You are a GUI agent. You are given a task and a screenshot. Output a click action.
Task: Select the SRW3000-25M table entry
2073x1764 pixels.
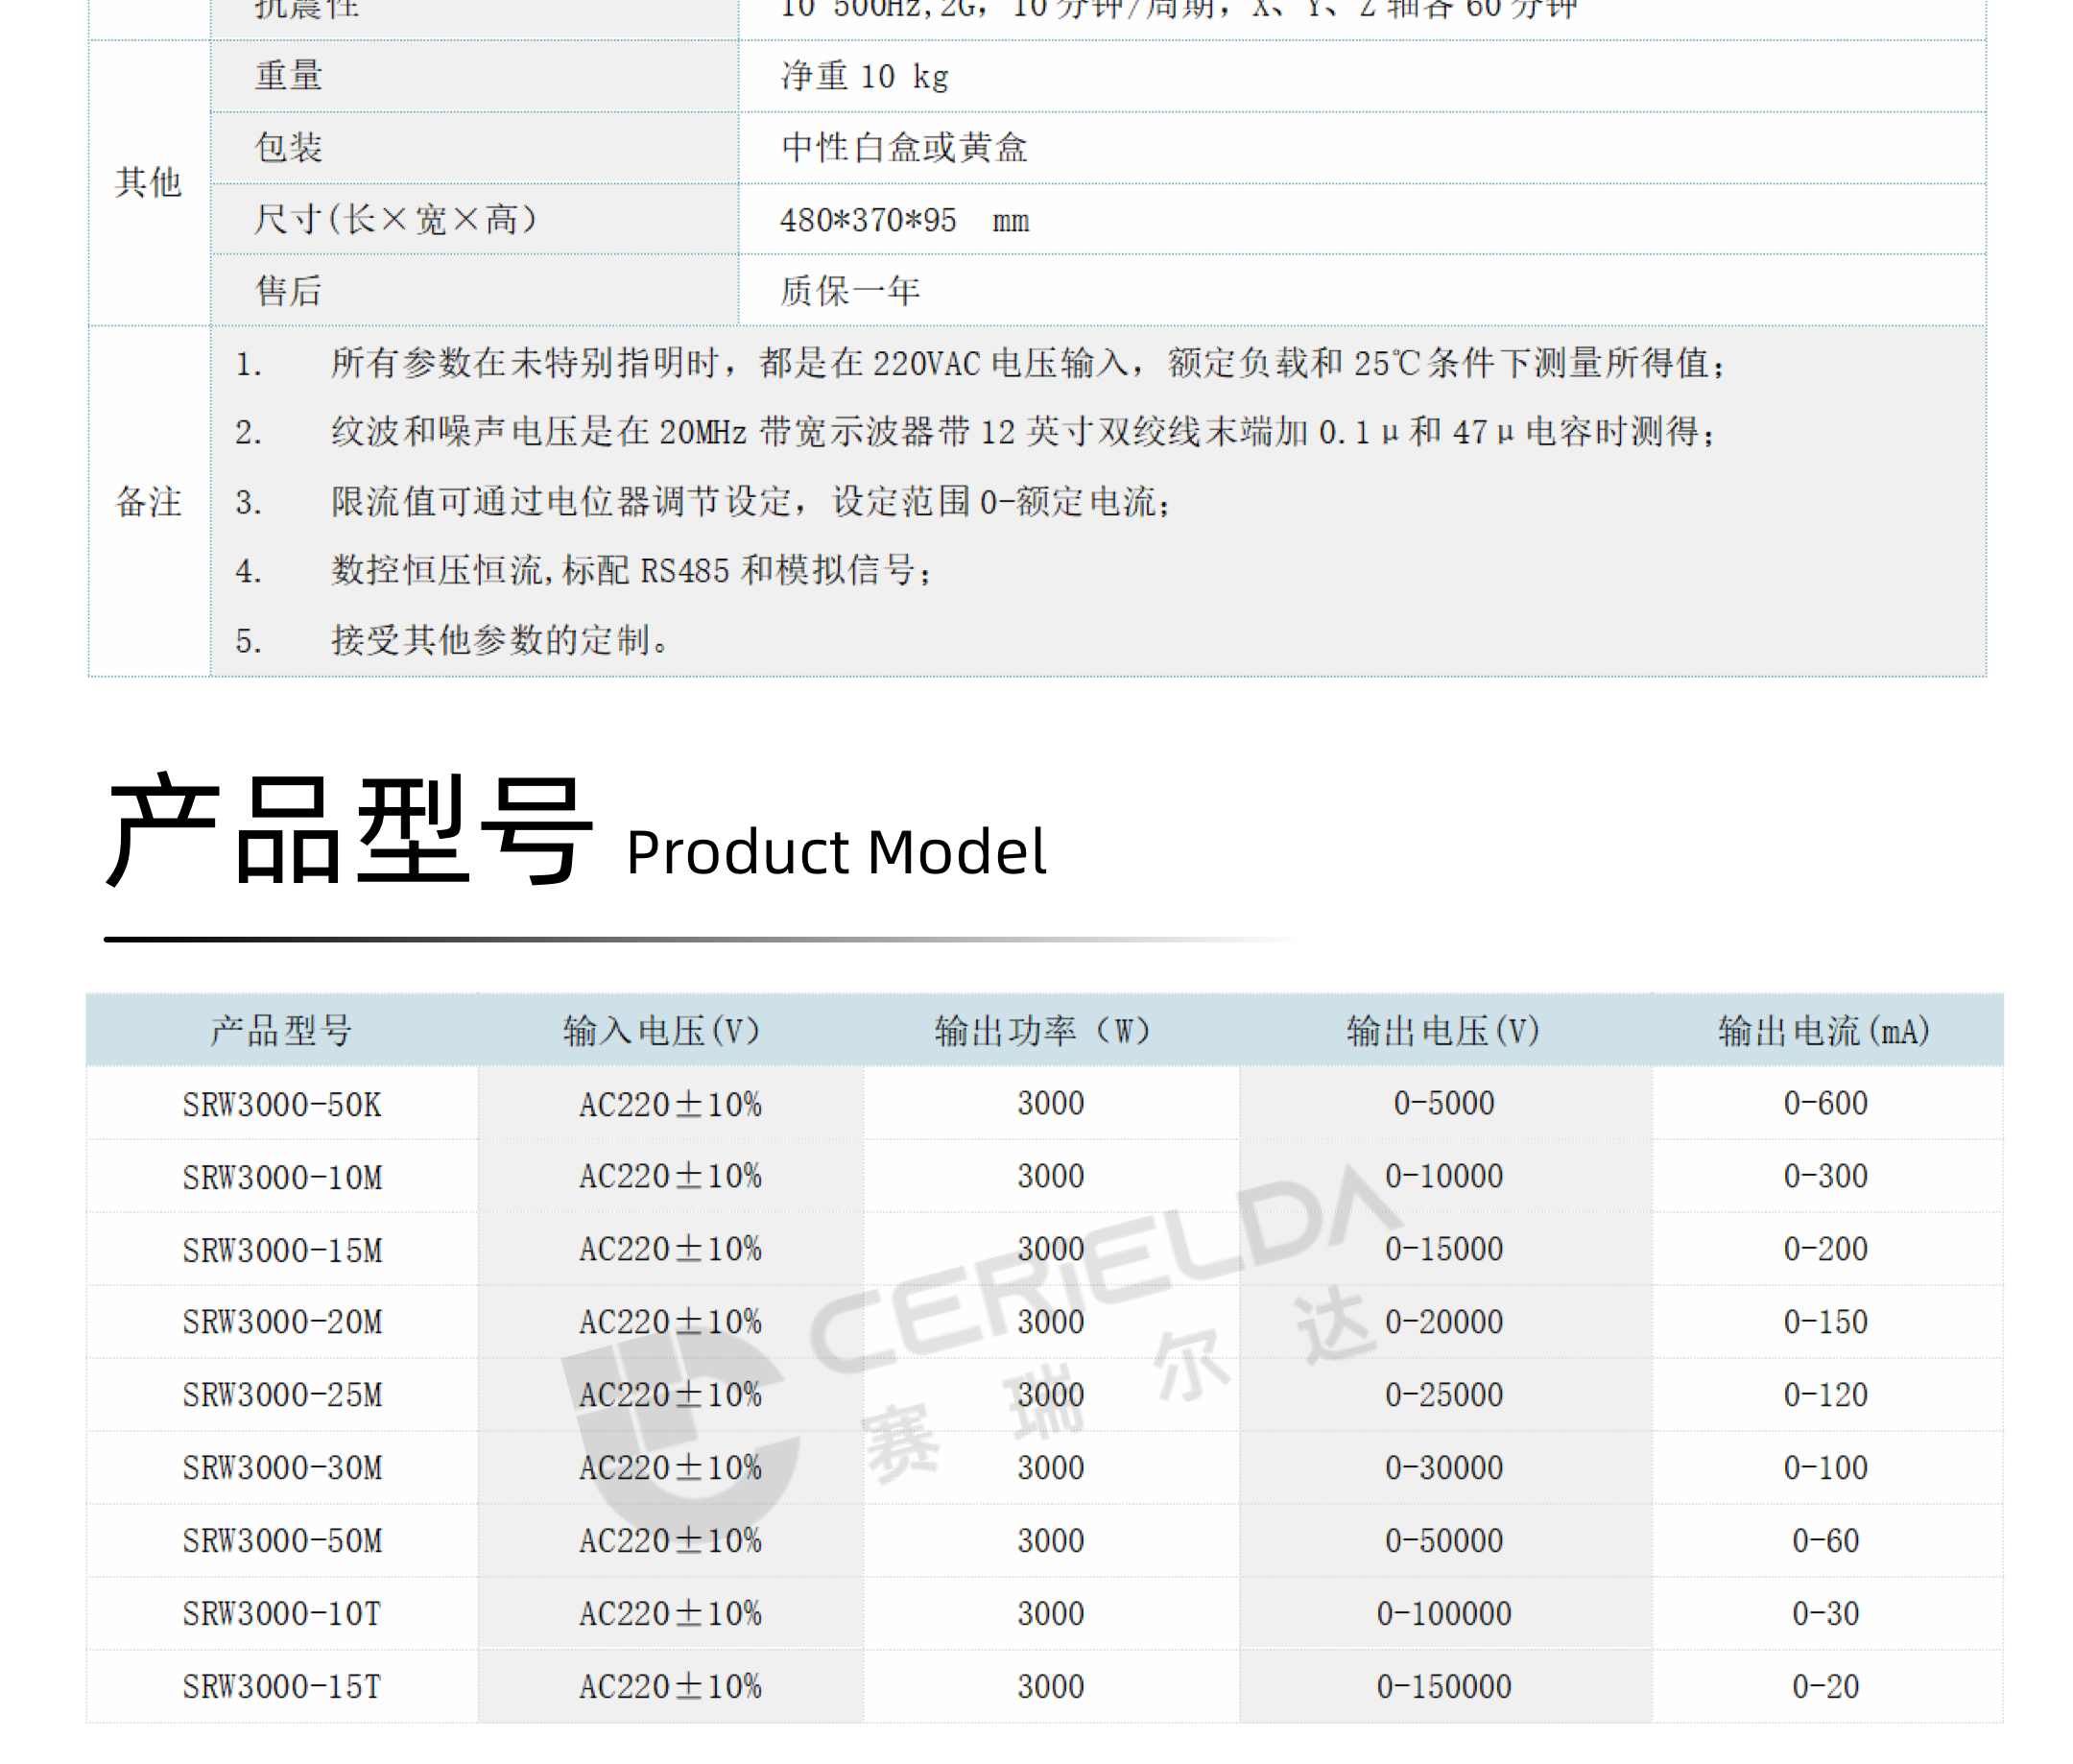click(281, 1395)
